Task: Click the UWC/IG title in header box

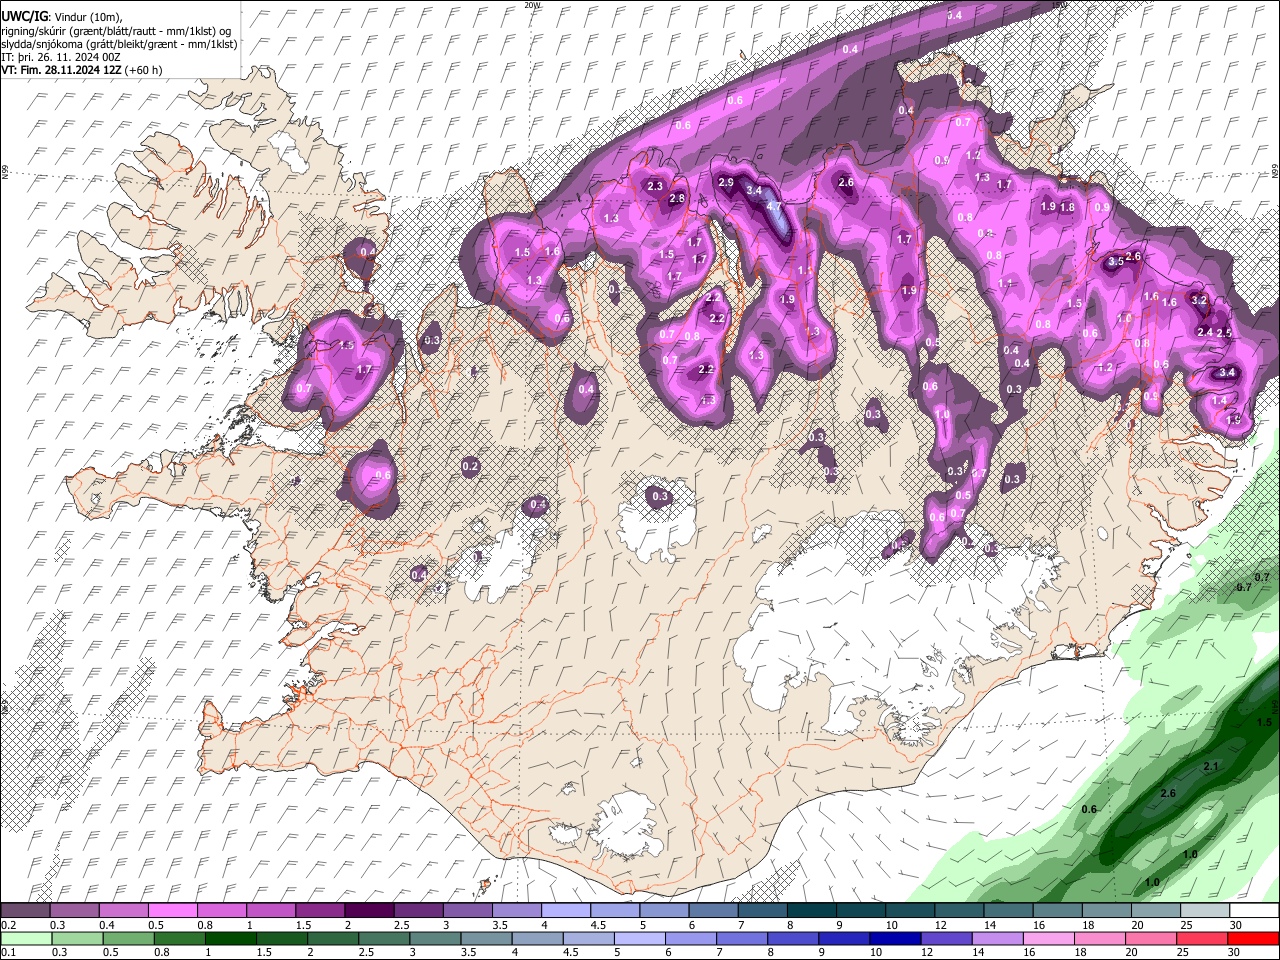Action: tap(23, 16)
